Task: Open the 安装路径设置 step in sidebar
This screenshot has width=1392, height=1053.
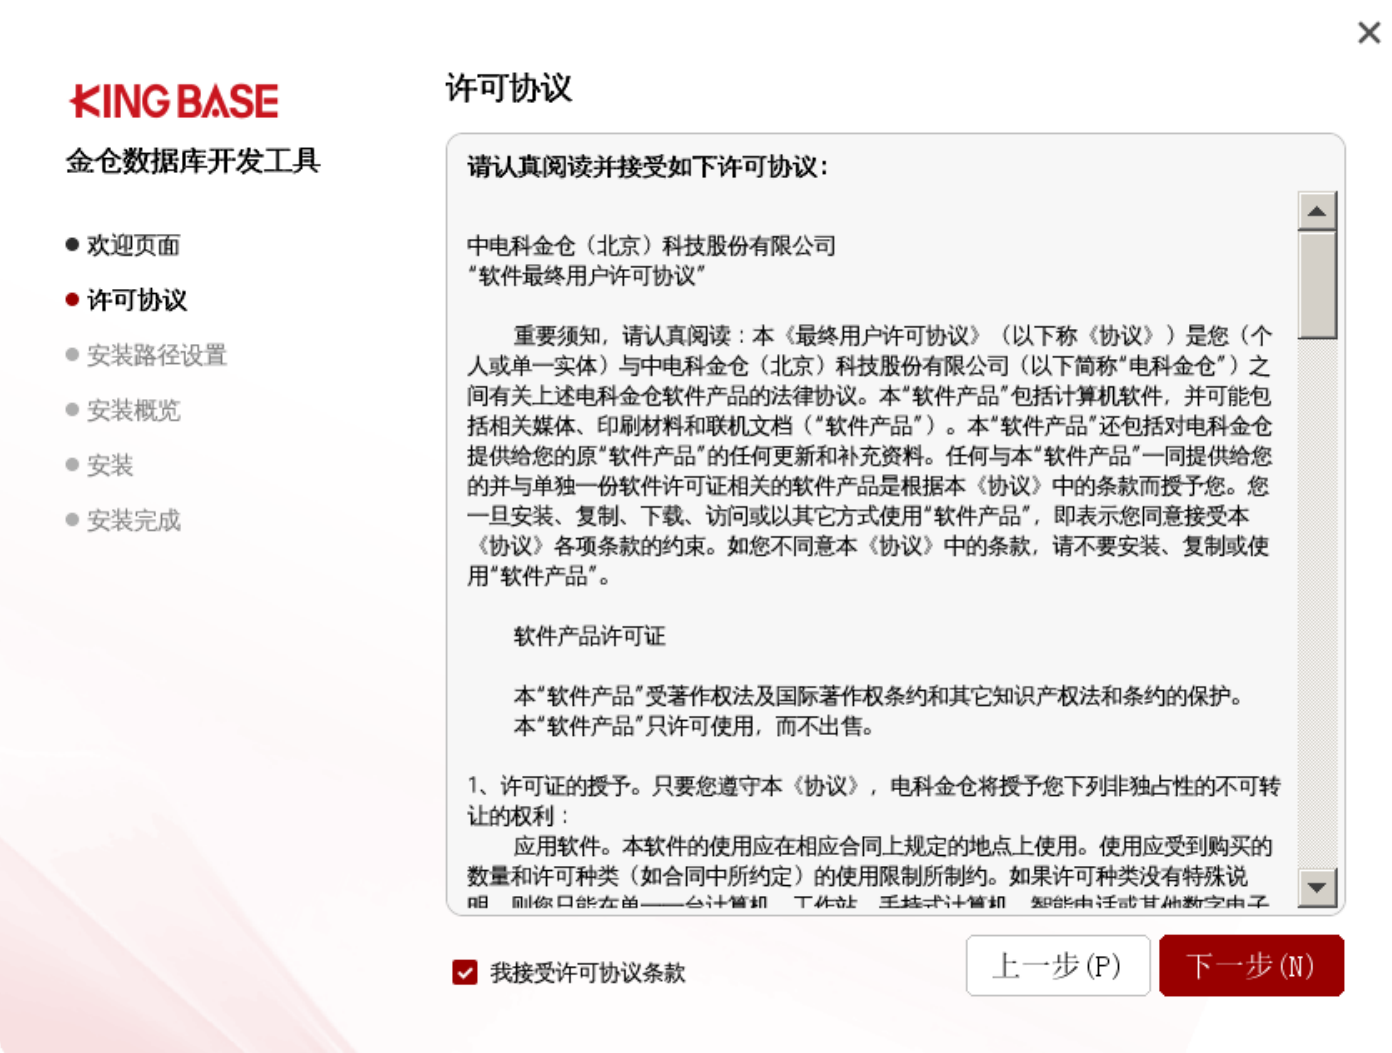Action: [156, 355]
